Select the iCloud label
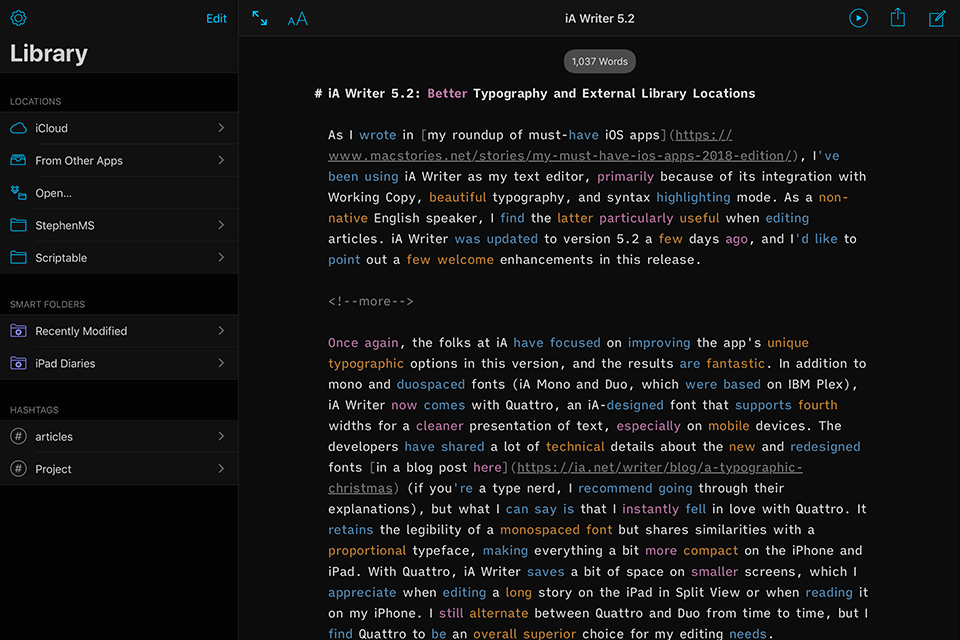This screenshot has width=960, height=640. tap(51, 128)
